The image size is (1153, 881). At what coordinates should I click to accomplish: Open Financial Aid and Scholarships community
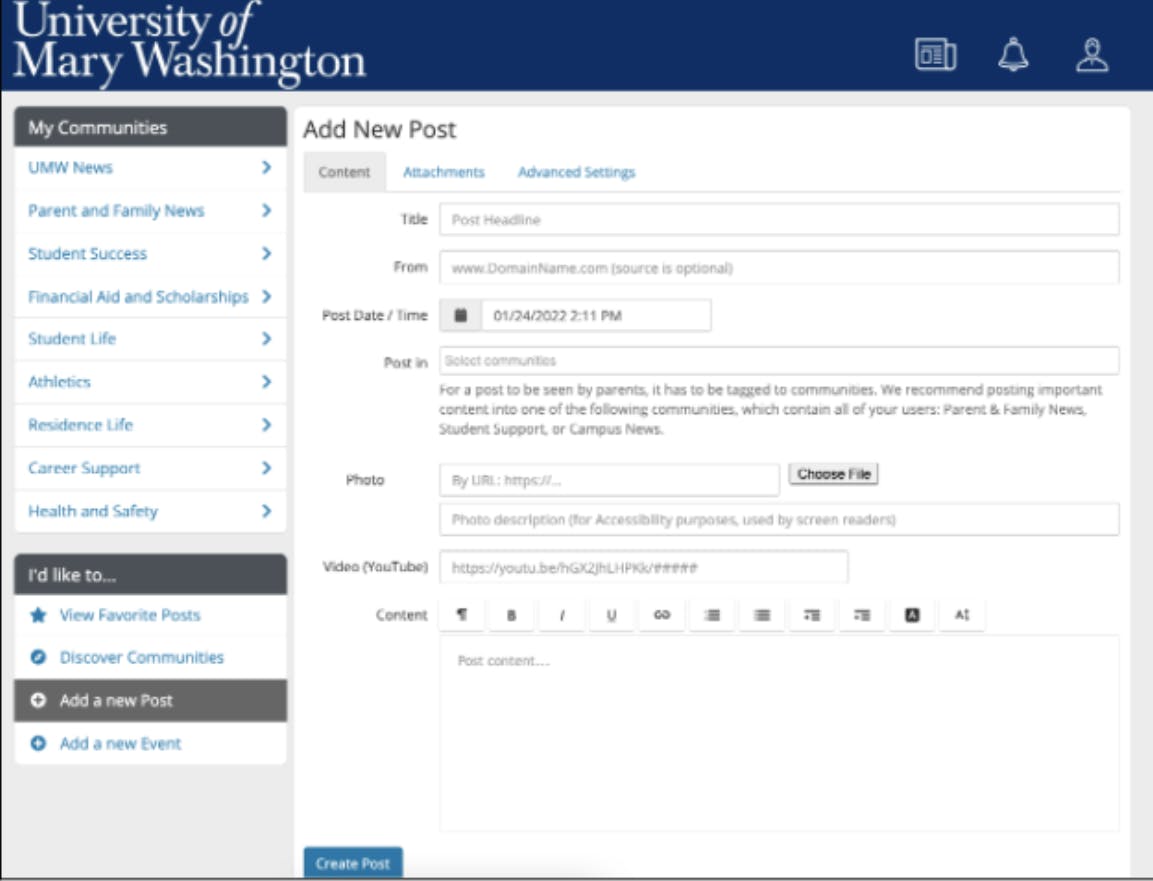click(x=138, y=296)
